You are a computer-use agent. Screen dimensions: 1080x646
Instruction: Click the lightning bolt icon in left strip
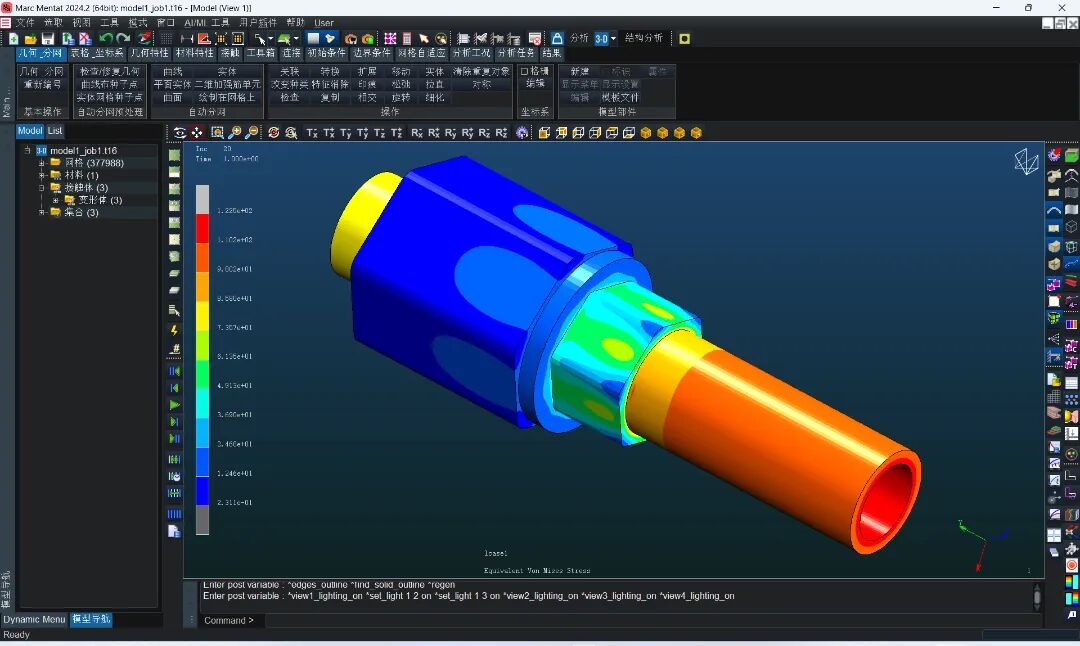pos(174,331)
